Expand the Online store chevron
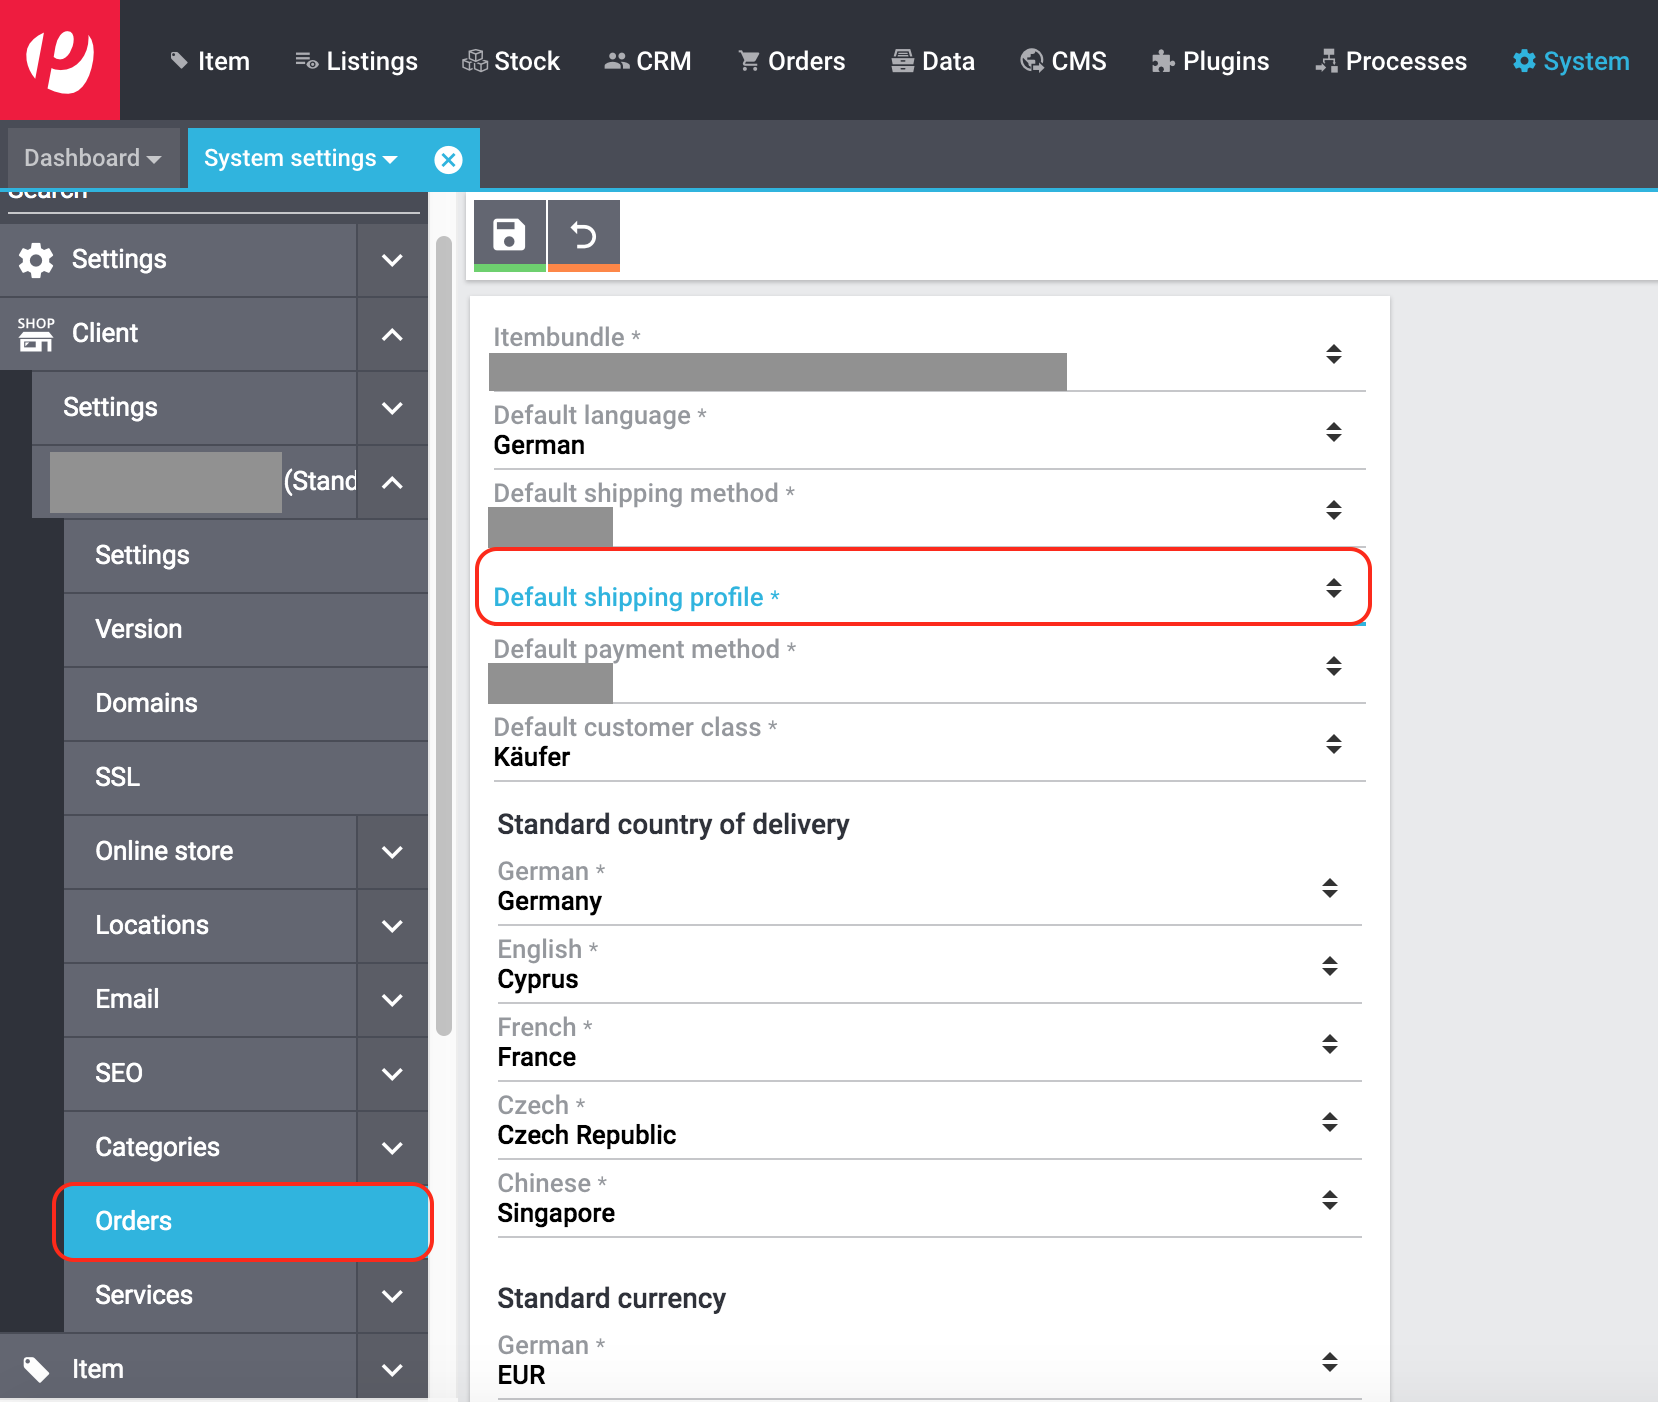This screenshot has height=1402, width=1658. 392,852
